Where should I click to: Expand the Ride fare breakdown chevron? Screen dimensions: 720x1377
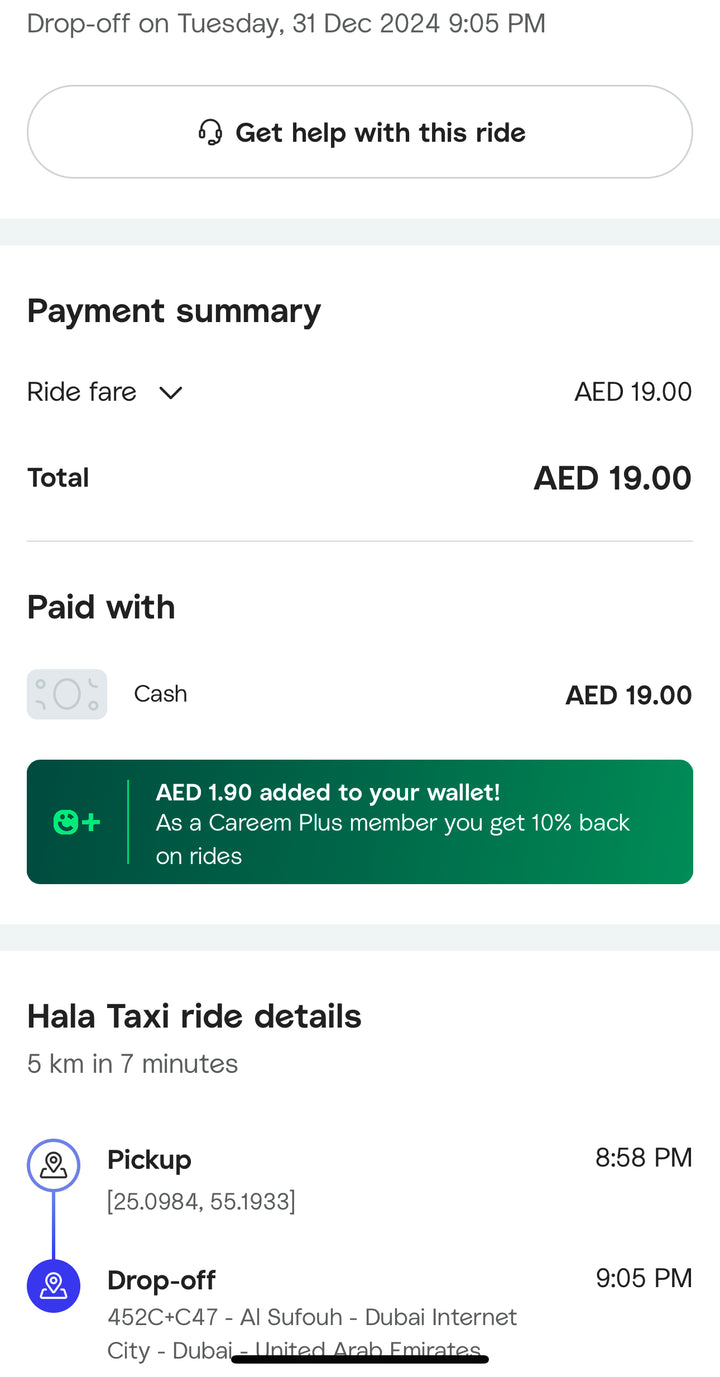click(171, 393)
